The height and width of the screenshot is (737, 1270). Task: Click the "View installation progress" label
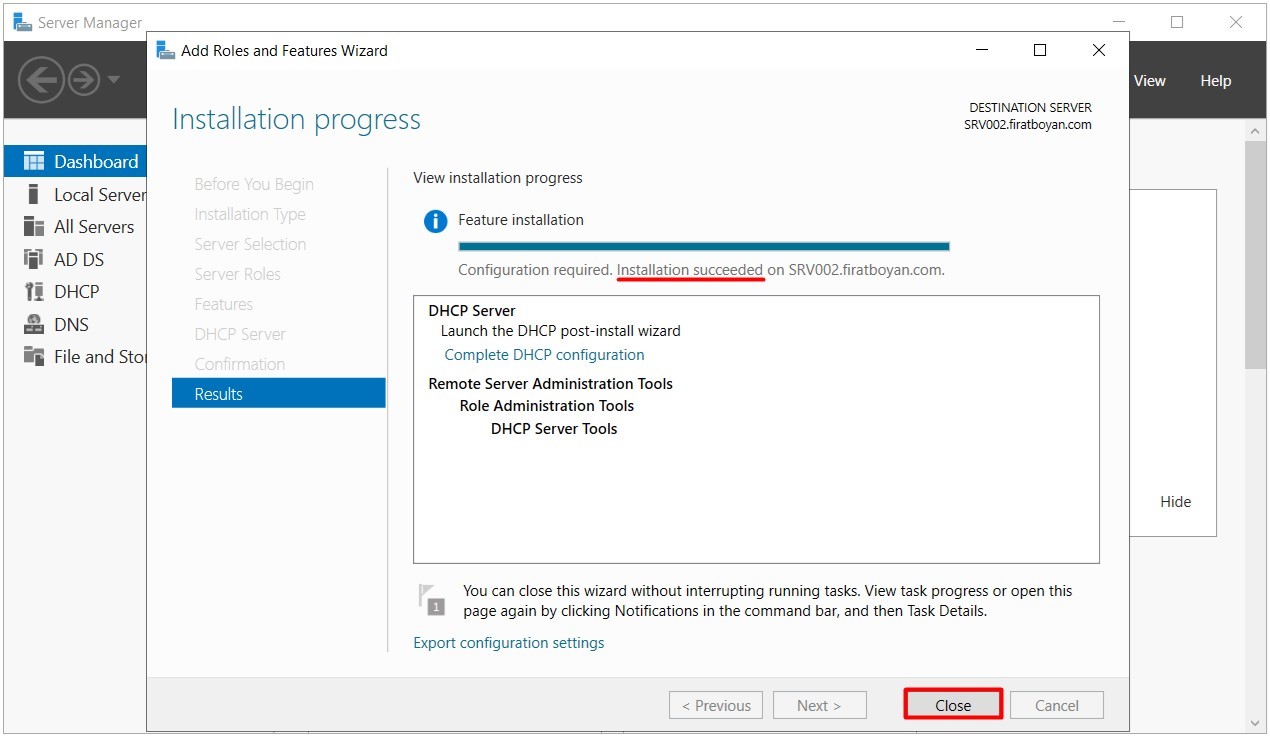pos(498,178)
